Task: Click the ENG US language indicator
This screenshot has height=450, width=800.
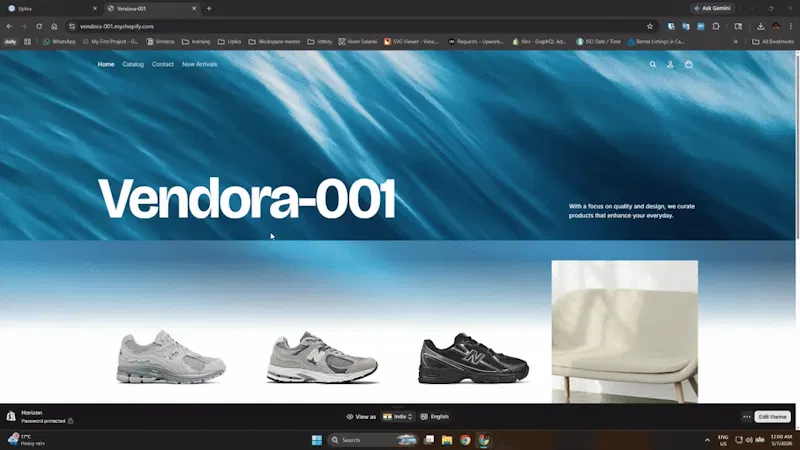Action: (x=723, y=440)
